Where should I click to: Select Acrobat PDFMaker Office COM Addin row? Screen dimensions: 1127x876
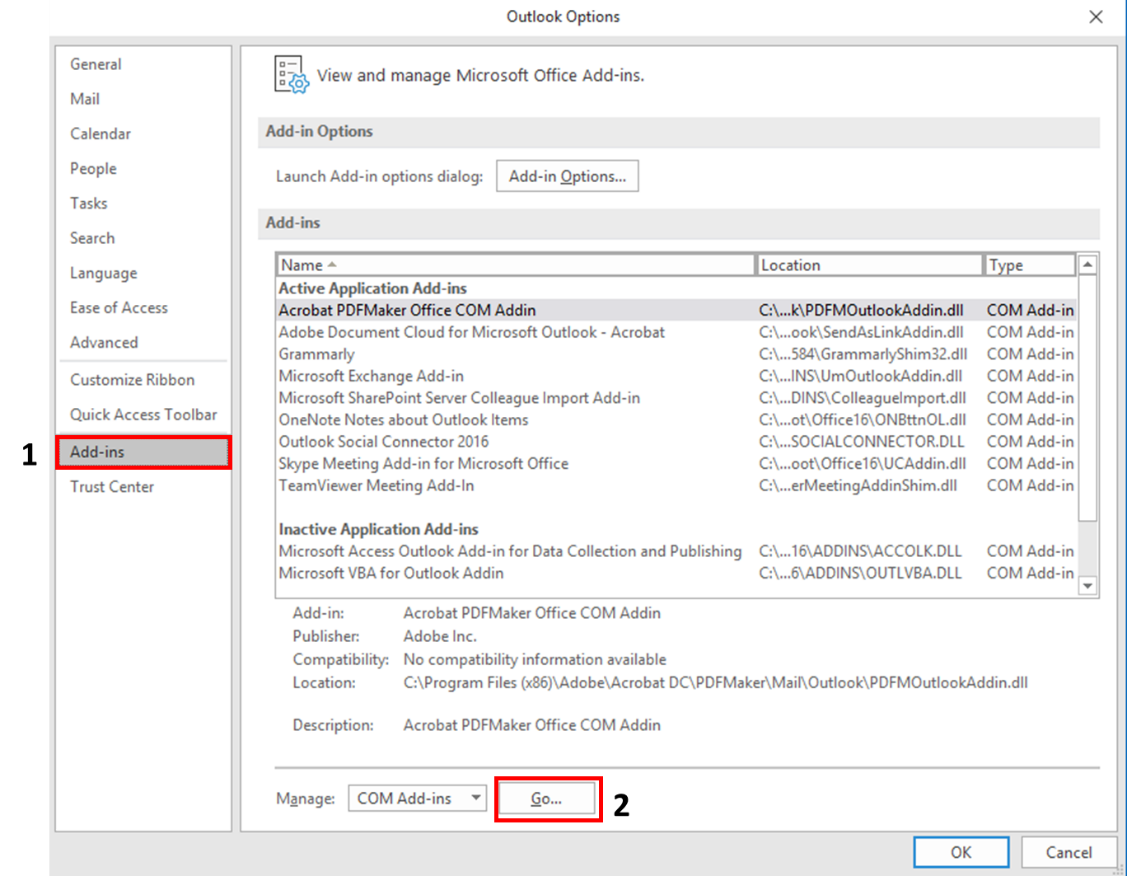point(676,310)
